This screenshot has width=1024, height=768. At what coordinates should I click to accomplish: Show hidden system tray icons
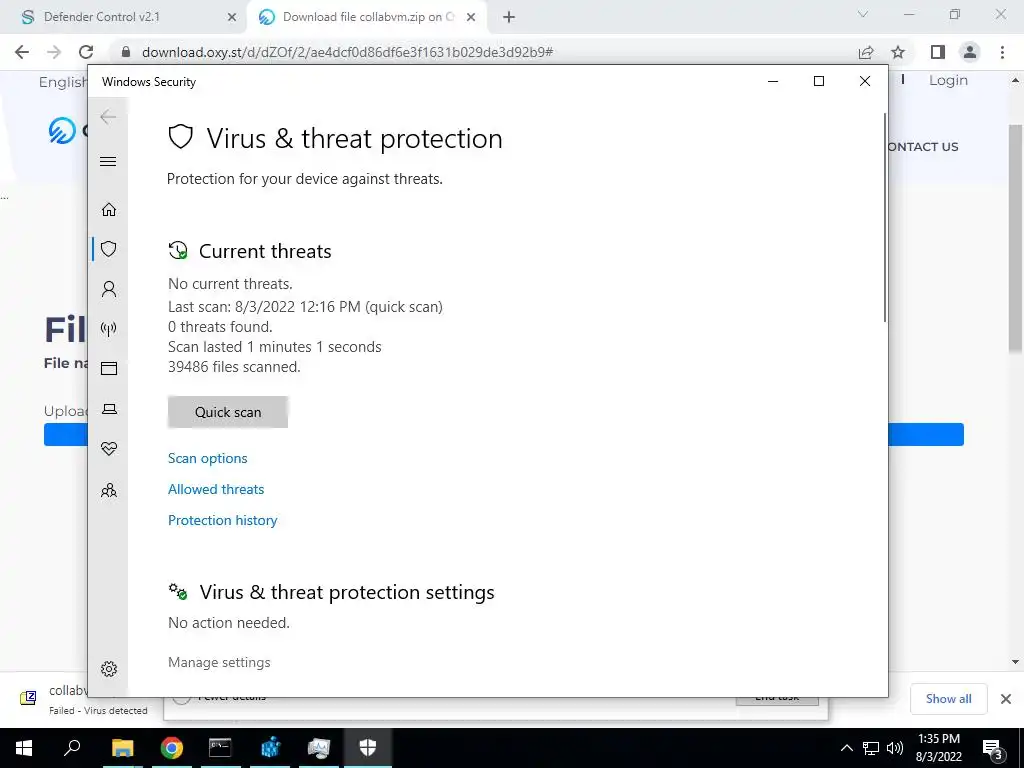[x=846, y=748]
